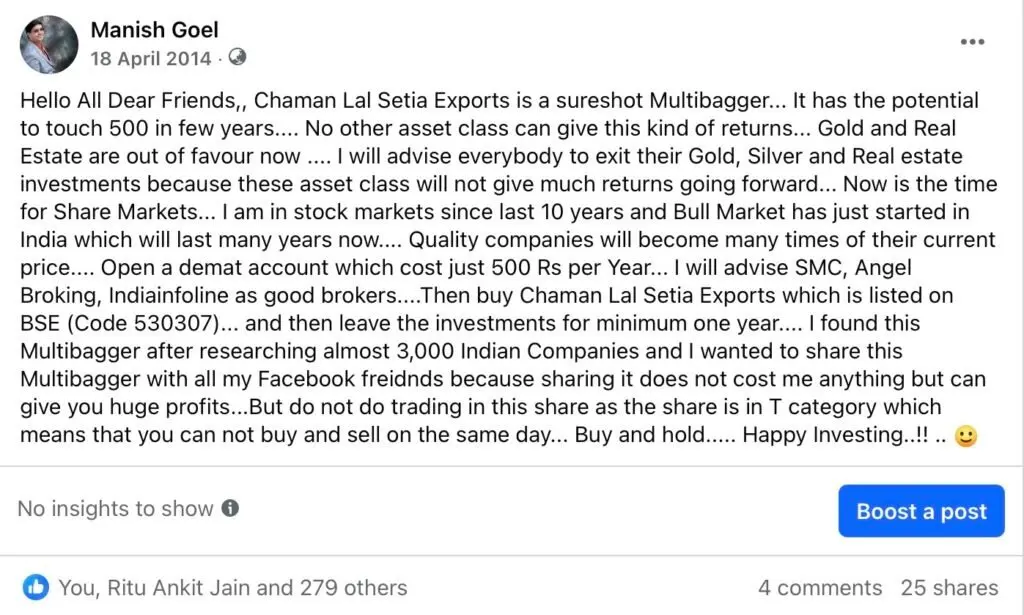The width and height of the screenshot is (1024, 615).
Task: Show the 25 shares list
Action: click(949, 588)
